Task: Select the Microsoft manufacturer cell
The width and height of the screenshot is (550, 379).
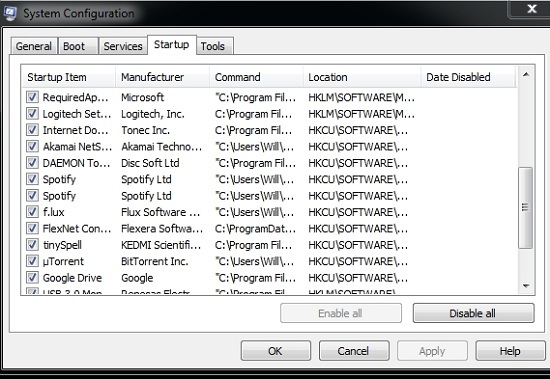Action: (142, 97)
